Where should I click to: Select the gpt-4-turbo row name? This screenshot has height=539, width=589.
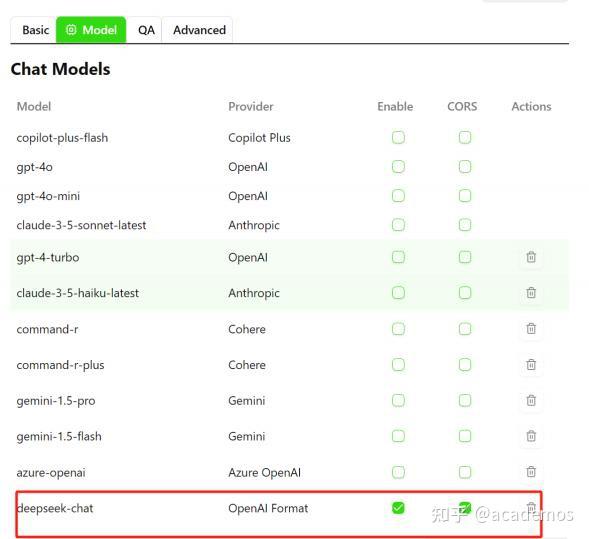tap(48, 258)
